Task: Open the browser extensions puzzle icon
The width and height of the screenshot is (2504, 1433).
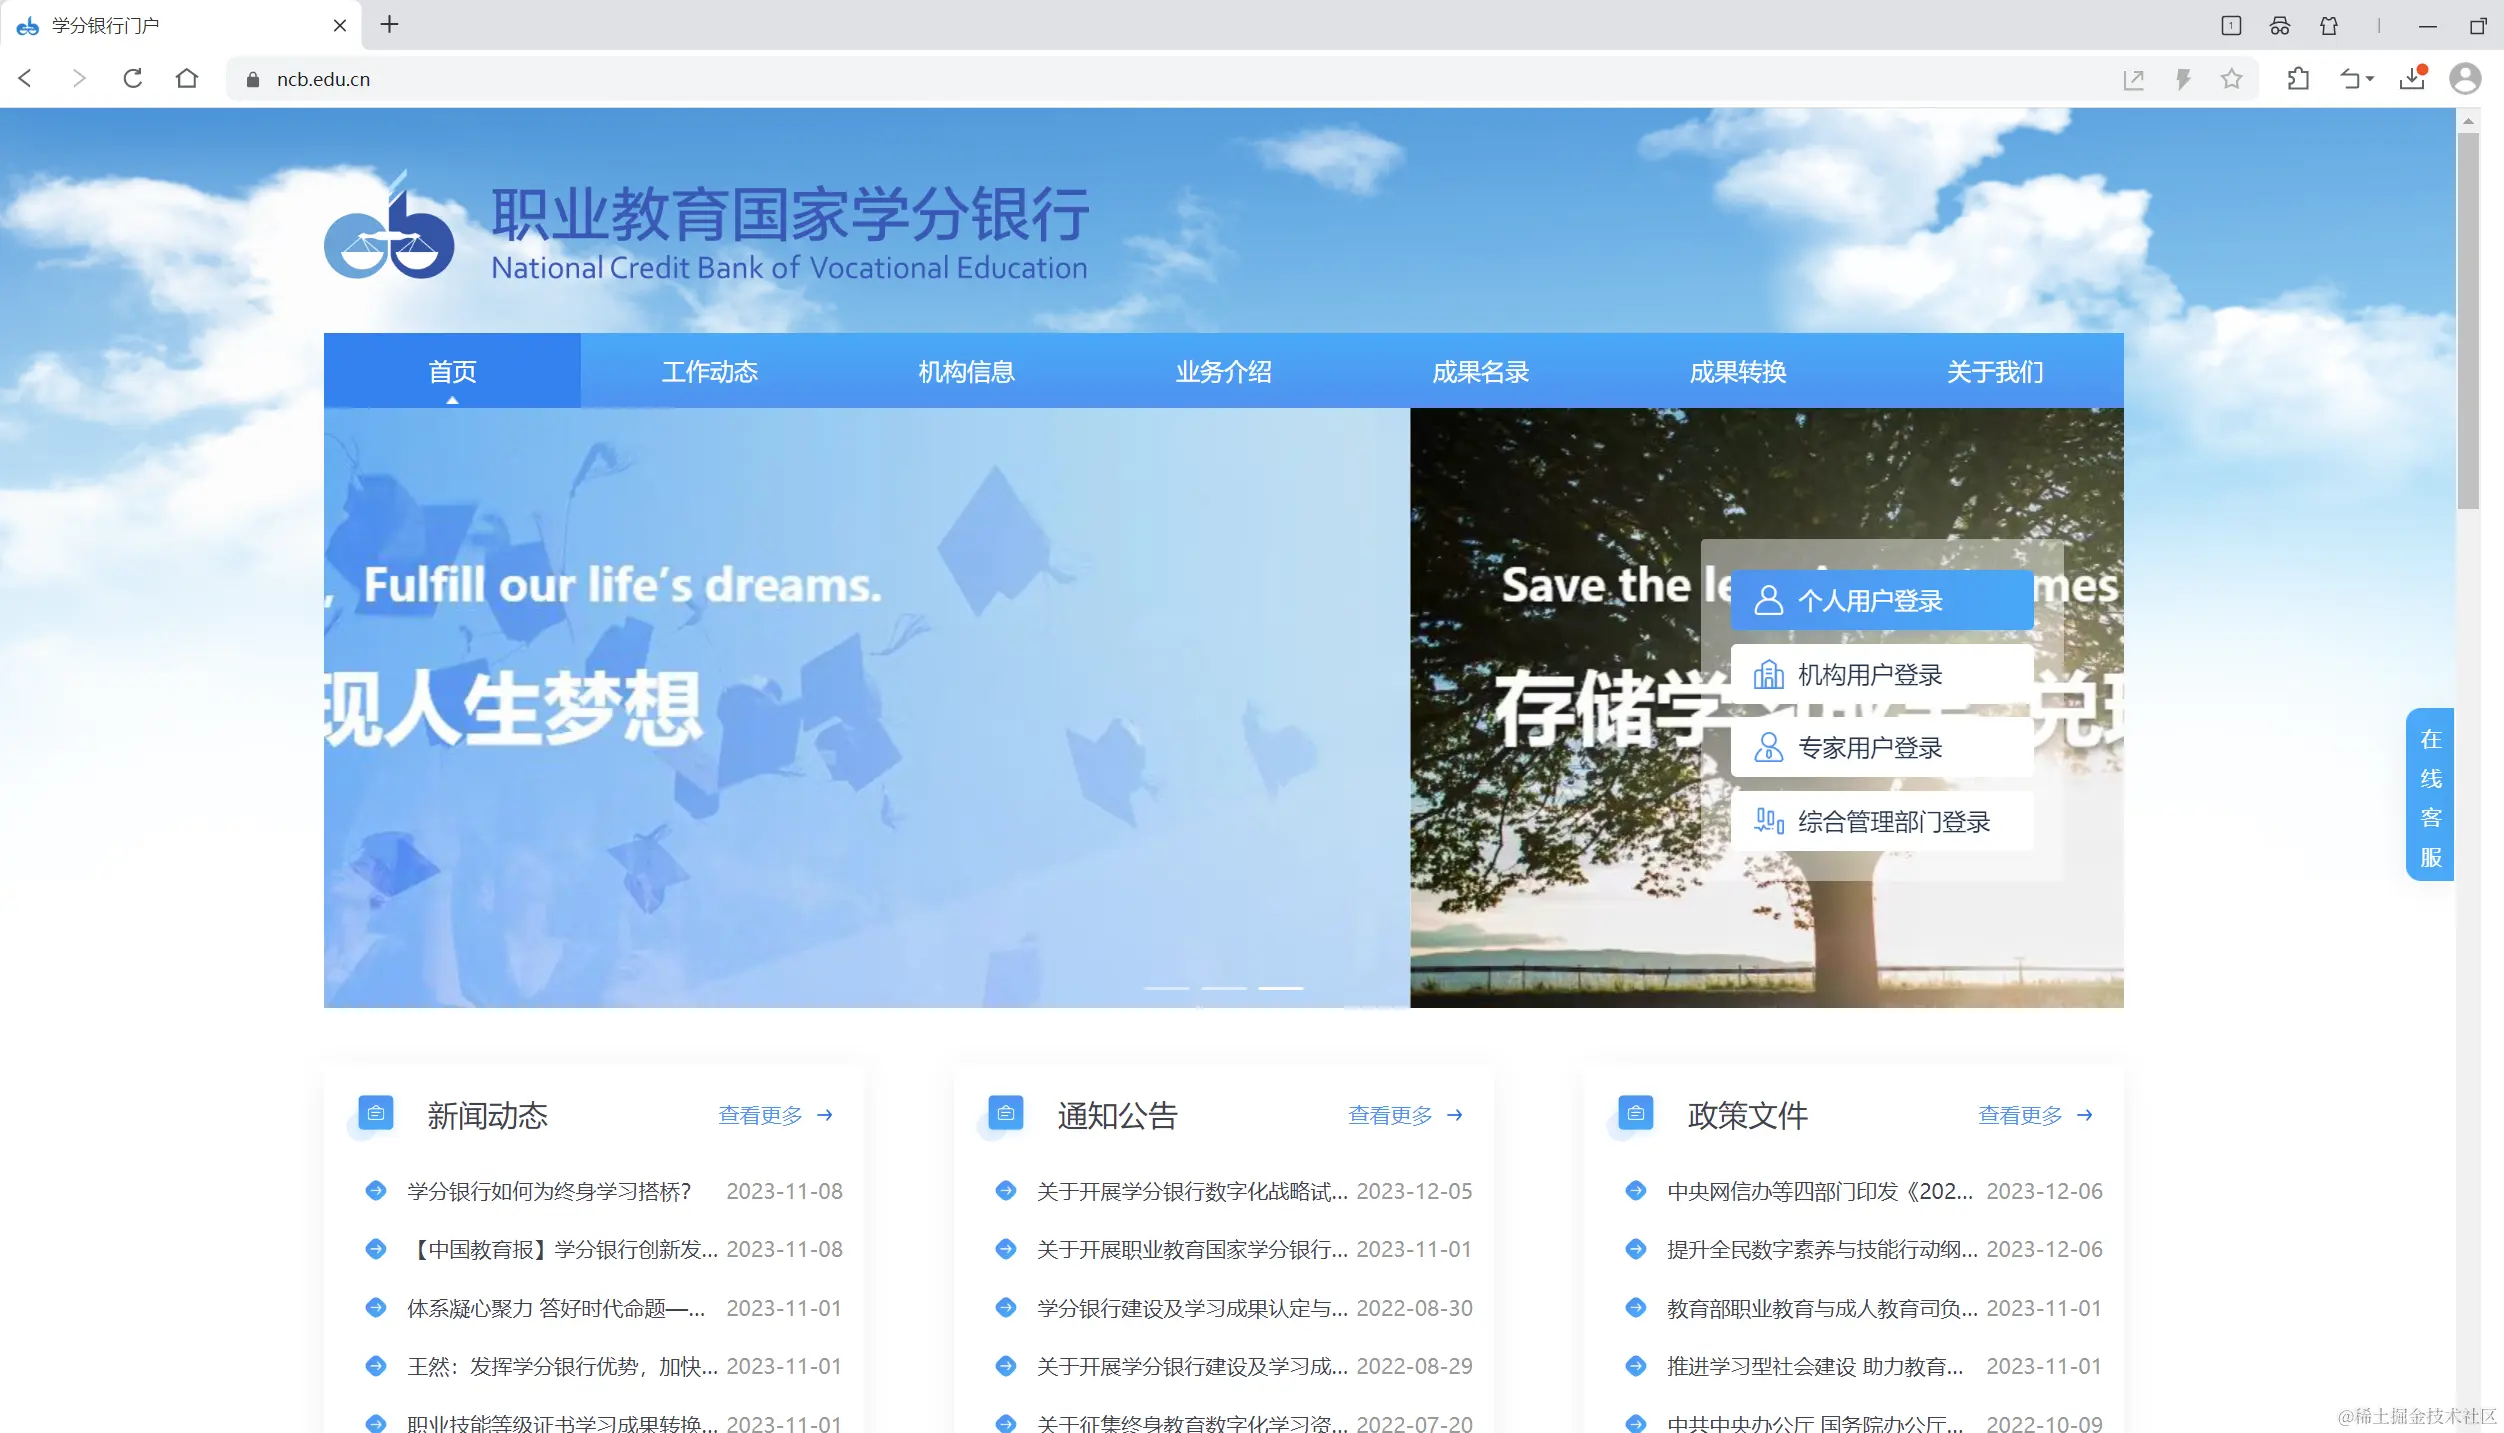Action: tap(2297, 78)
